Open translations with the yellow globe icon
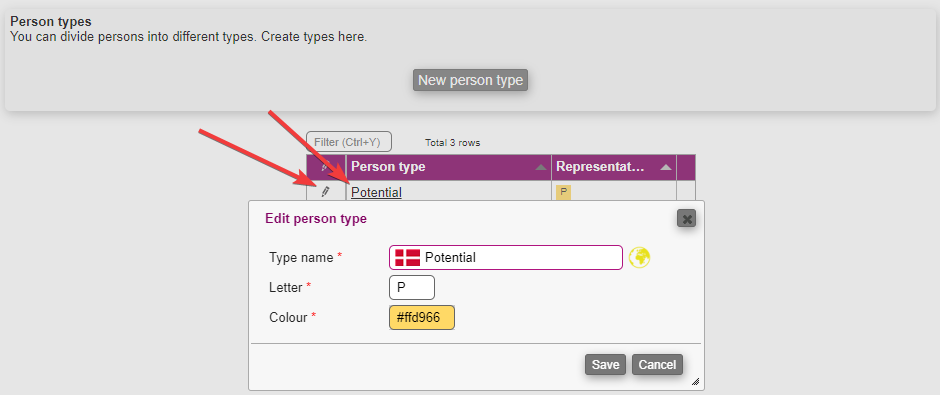This screenshot has width=940, height=395. pyautogui.click(x=640, y=258)
